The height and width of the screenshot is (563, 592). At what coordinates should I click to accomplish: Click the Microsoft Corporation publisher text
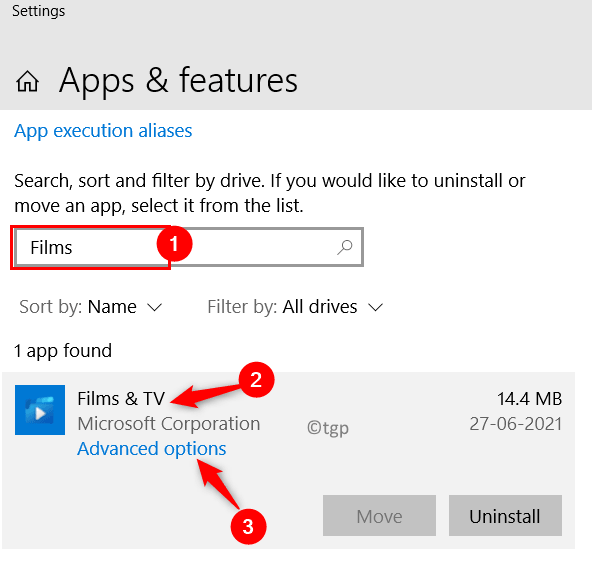(x=169, y=424)
